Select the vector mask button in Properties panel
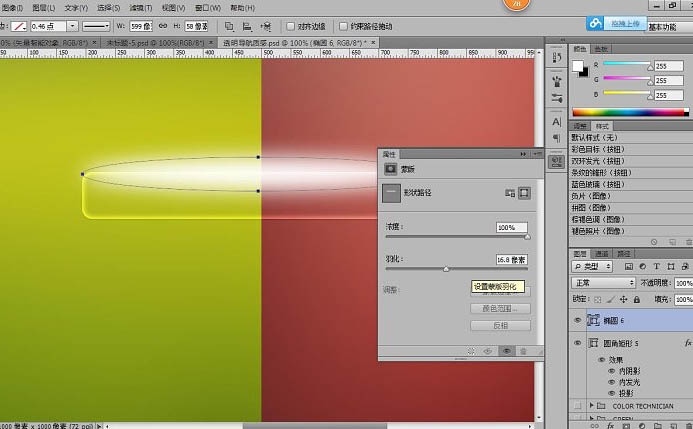Viewport: 693px width, 429px height. coord(524,193)
